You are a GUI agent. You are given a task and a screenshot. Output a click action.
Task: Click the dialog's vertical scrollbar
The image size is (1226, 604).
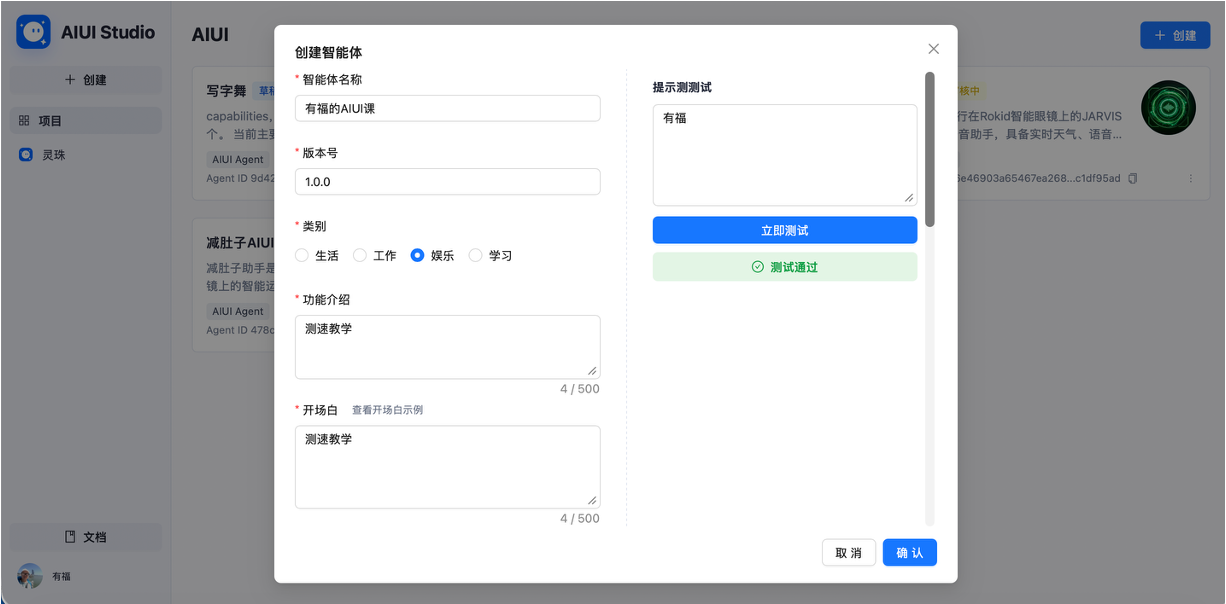point(930,148)
